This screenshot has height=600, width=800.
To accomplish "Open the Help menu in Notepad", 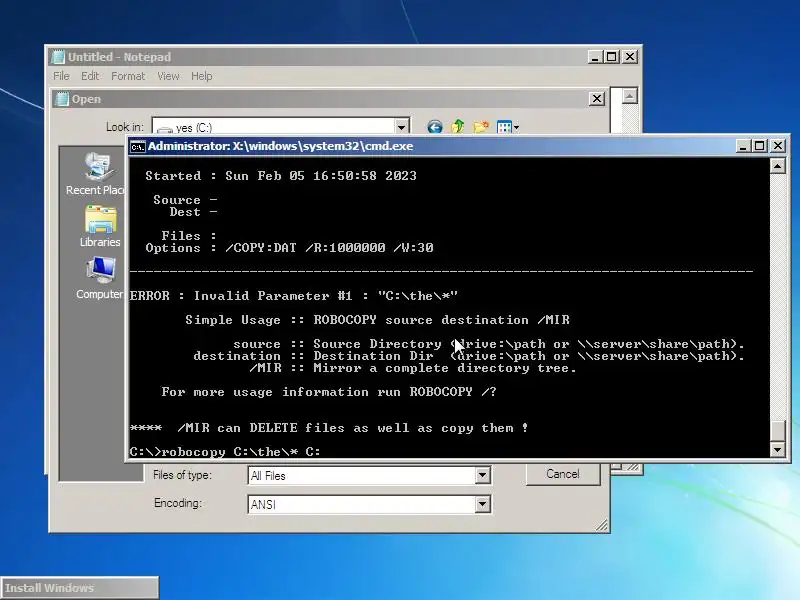I will pos(202,76).
